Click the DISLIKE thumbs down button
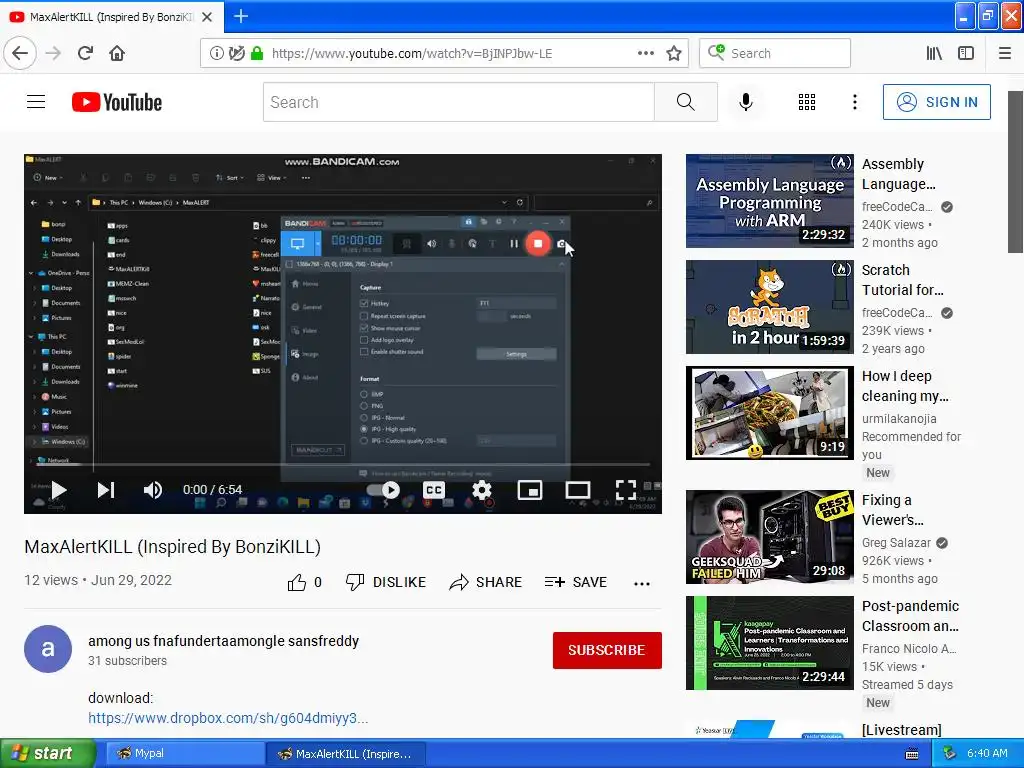The width and height of the screenshot is (1024, 768). (x=385, y=582)
